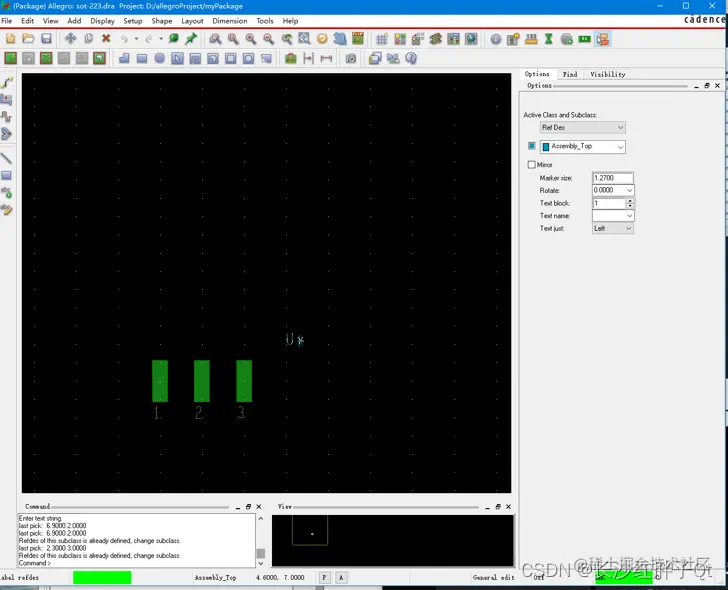728x590 pixels.
Task: Click the green pushpin icon
Action: click(x=191, y=39)
